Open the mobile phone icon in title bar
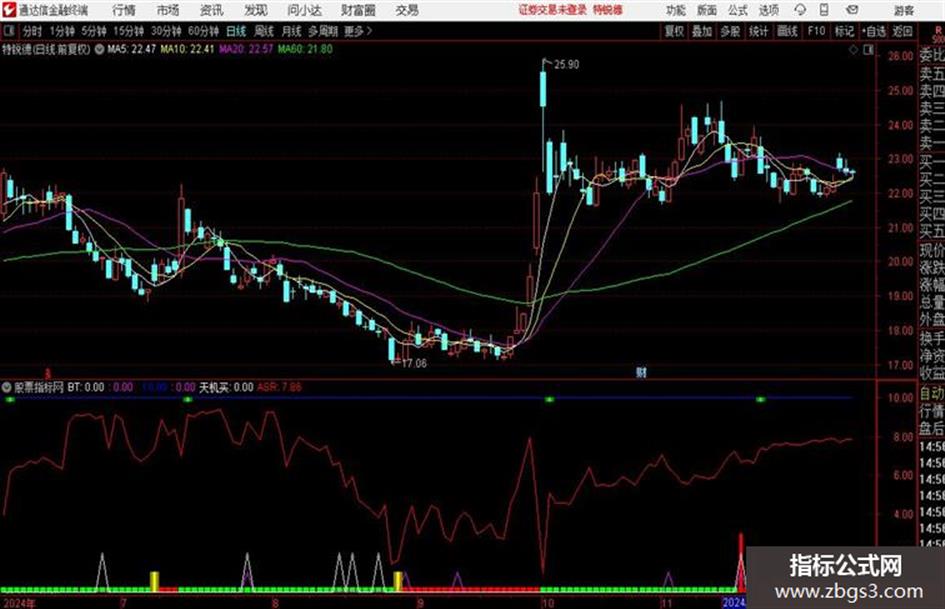 pyautogui.click(x=824, y=10)
